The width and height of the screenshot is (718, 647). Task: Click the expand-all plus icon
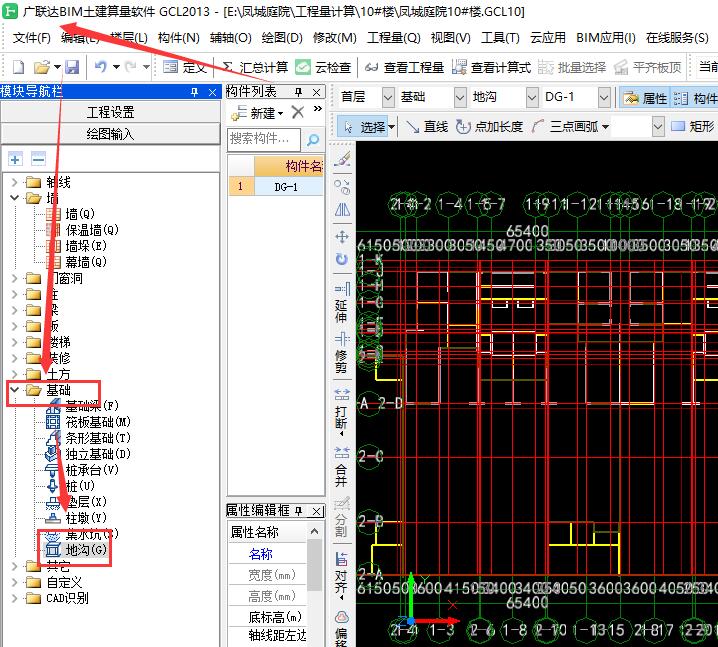(15, 159)
